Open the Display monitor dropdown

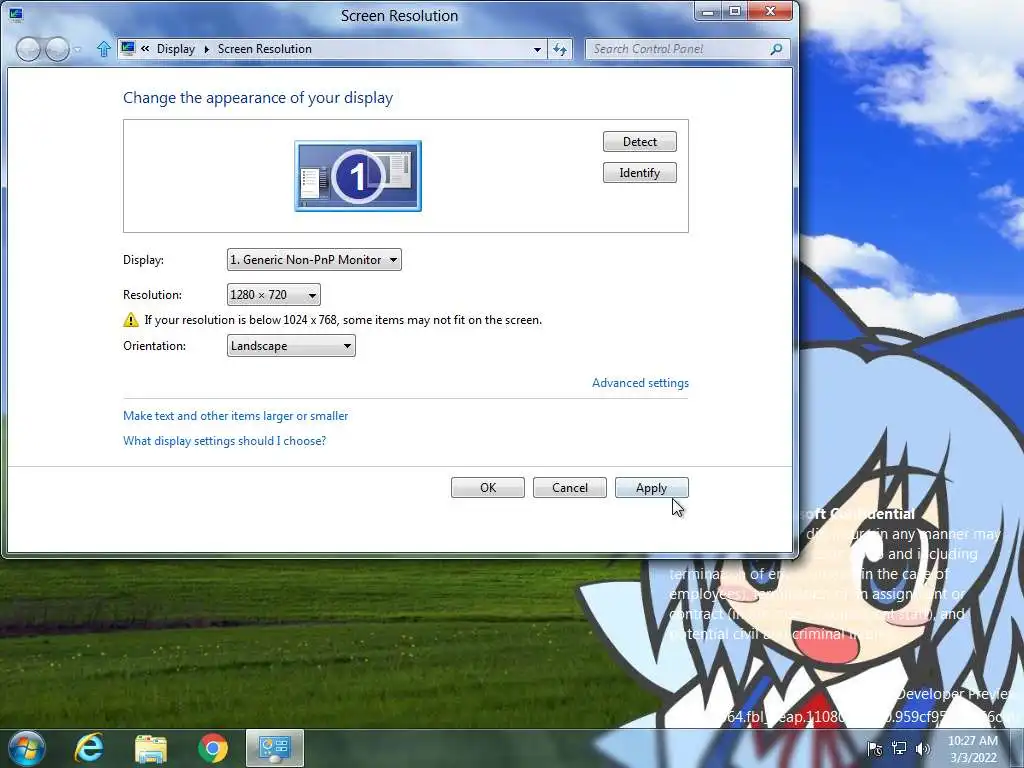[x=314, y=260]
